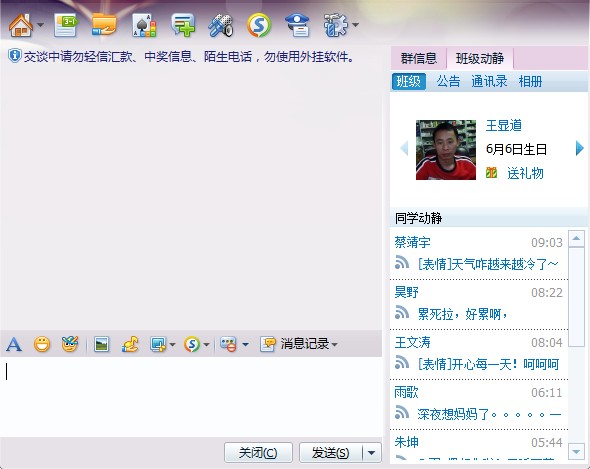Open the group home page house icon
Screen dimensions: 590x469
click(21, 25)
